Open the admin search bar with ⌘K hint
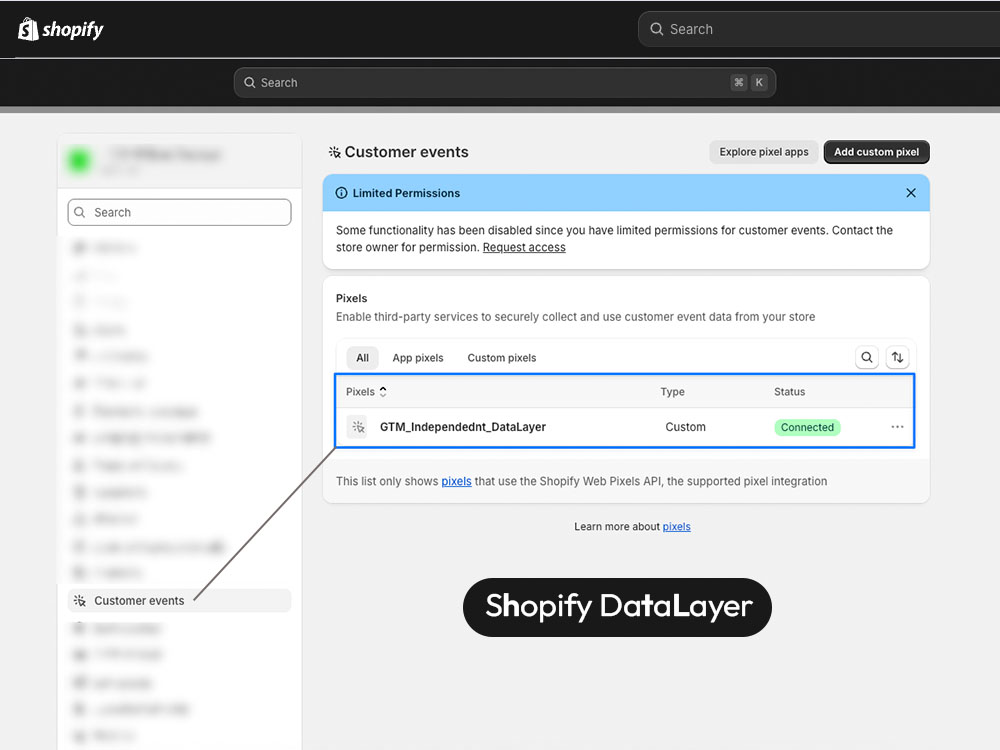The height and width of the screenshot is (750, 1000). pos(504,83)
